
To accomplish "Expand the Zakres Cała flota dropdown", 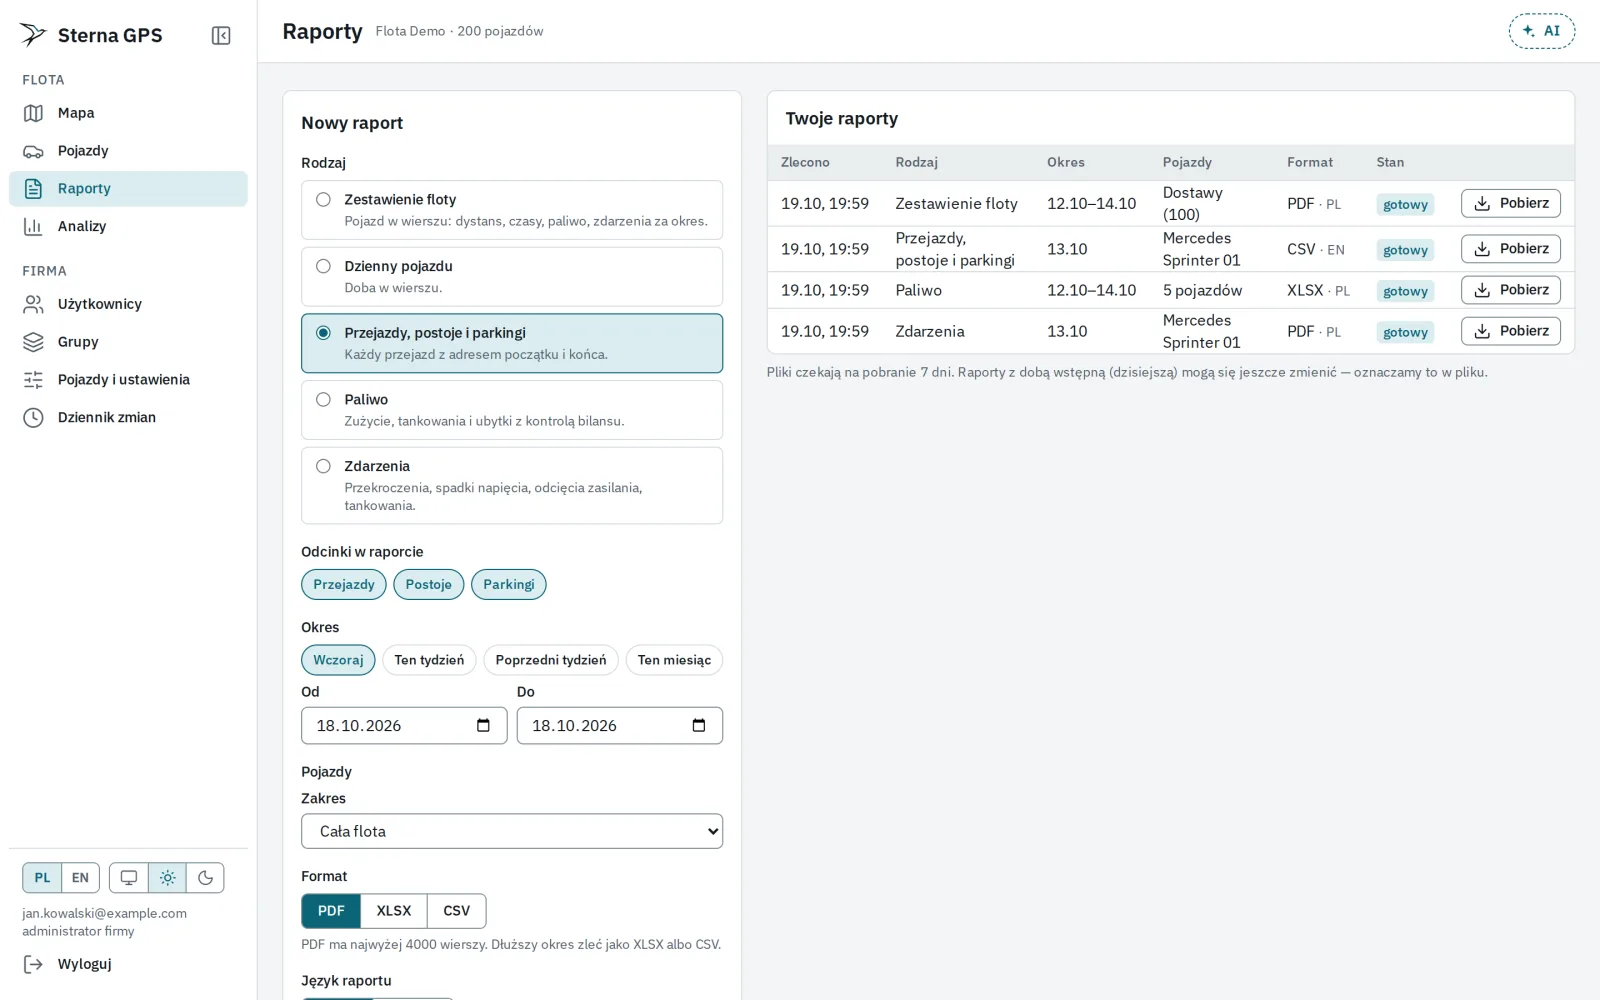I will [512, 831].
